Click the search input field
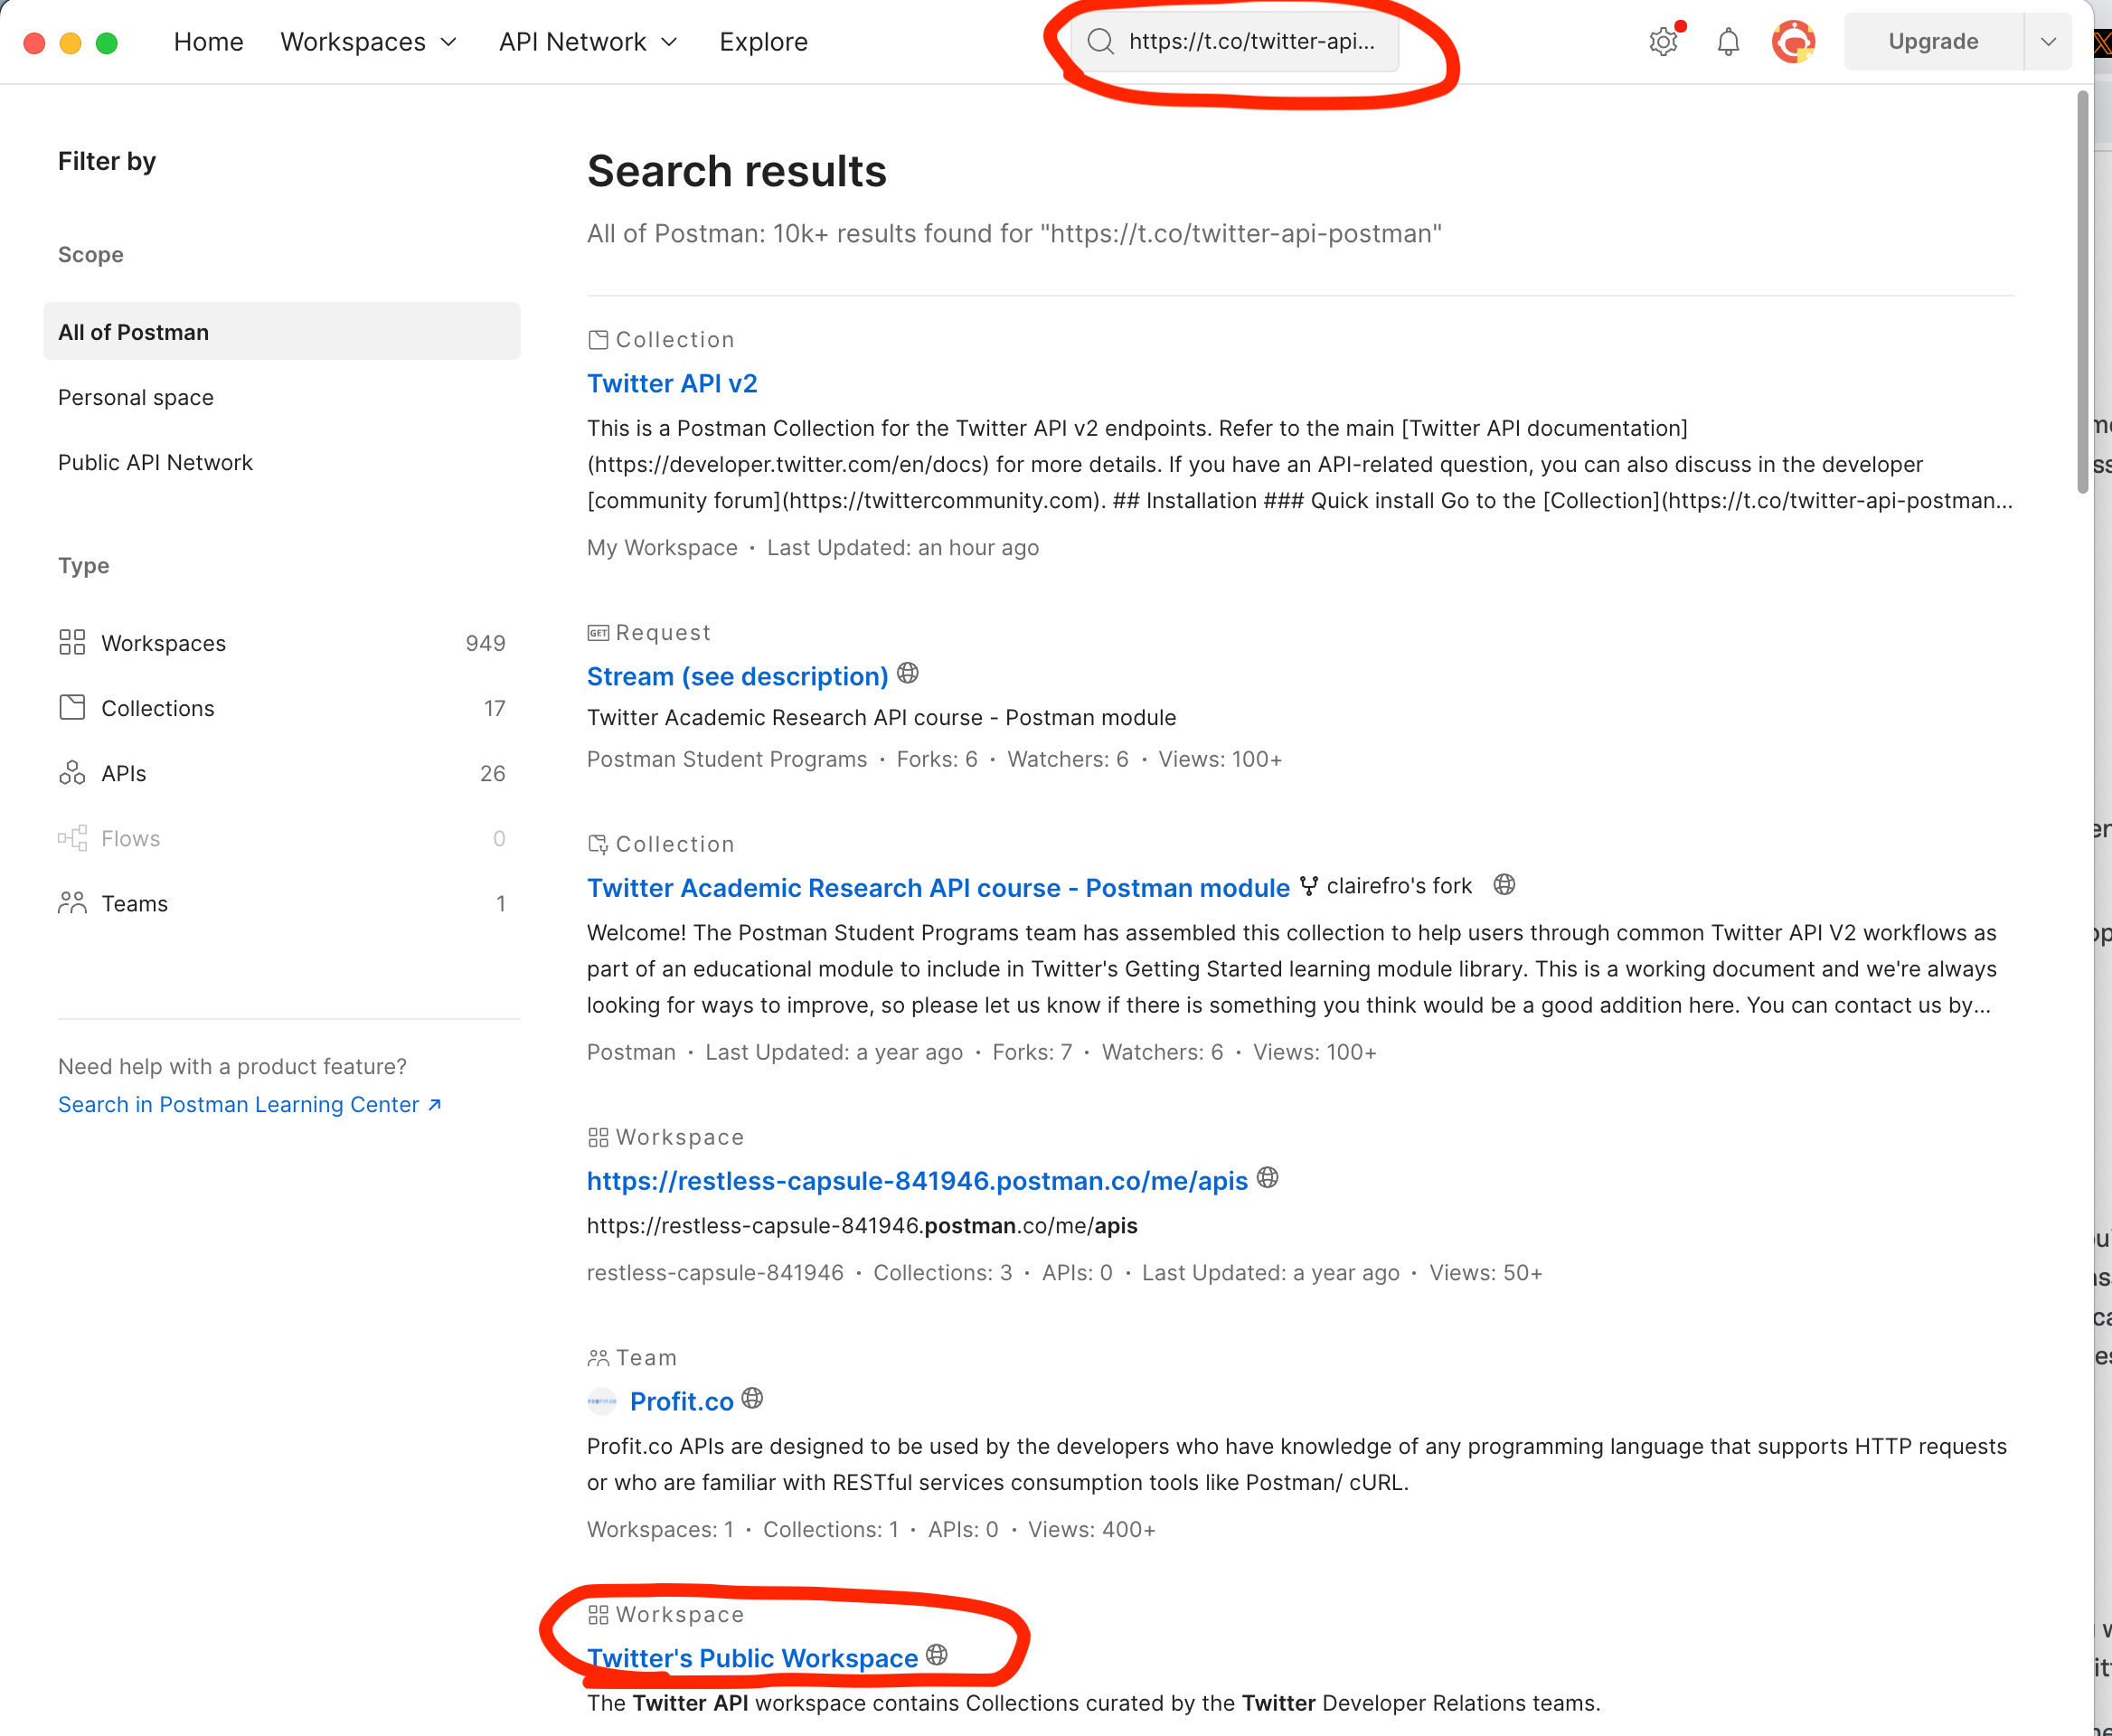This screenshot has width=2112, height=1736. pos(1235,41)
